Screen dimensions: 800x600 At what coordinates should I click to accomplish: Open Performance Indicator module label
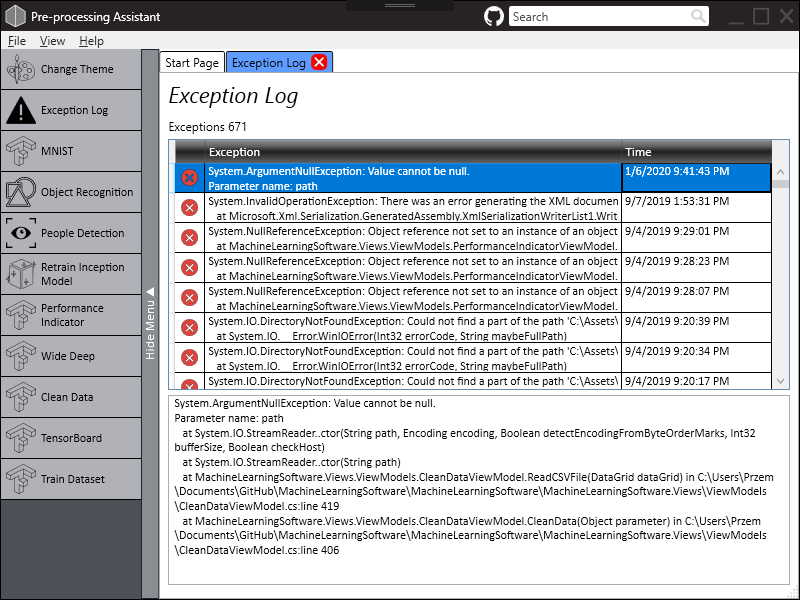click(x=72, y=315)
